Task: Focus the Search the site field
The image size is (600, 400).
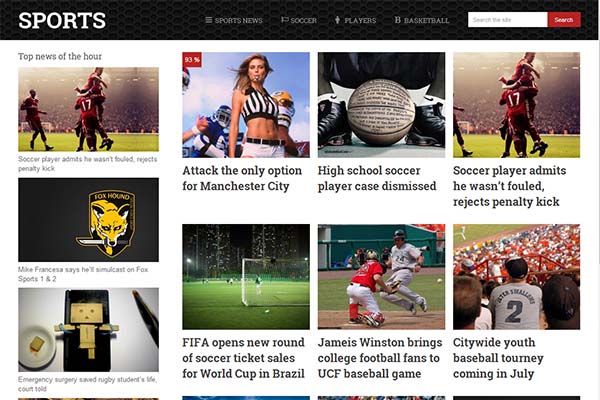Action: 508,20
